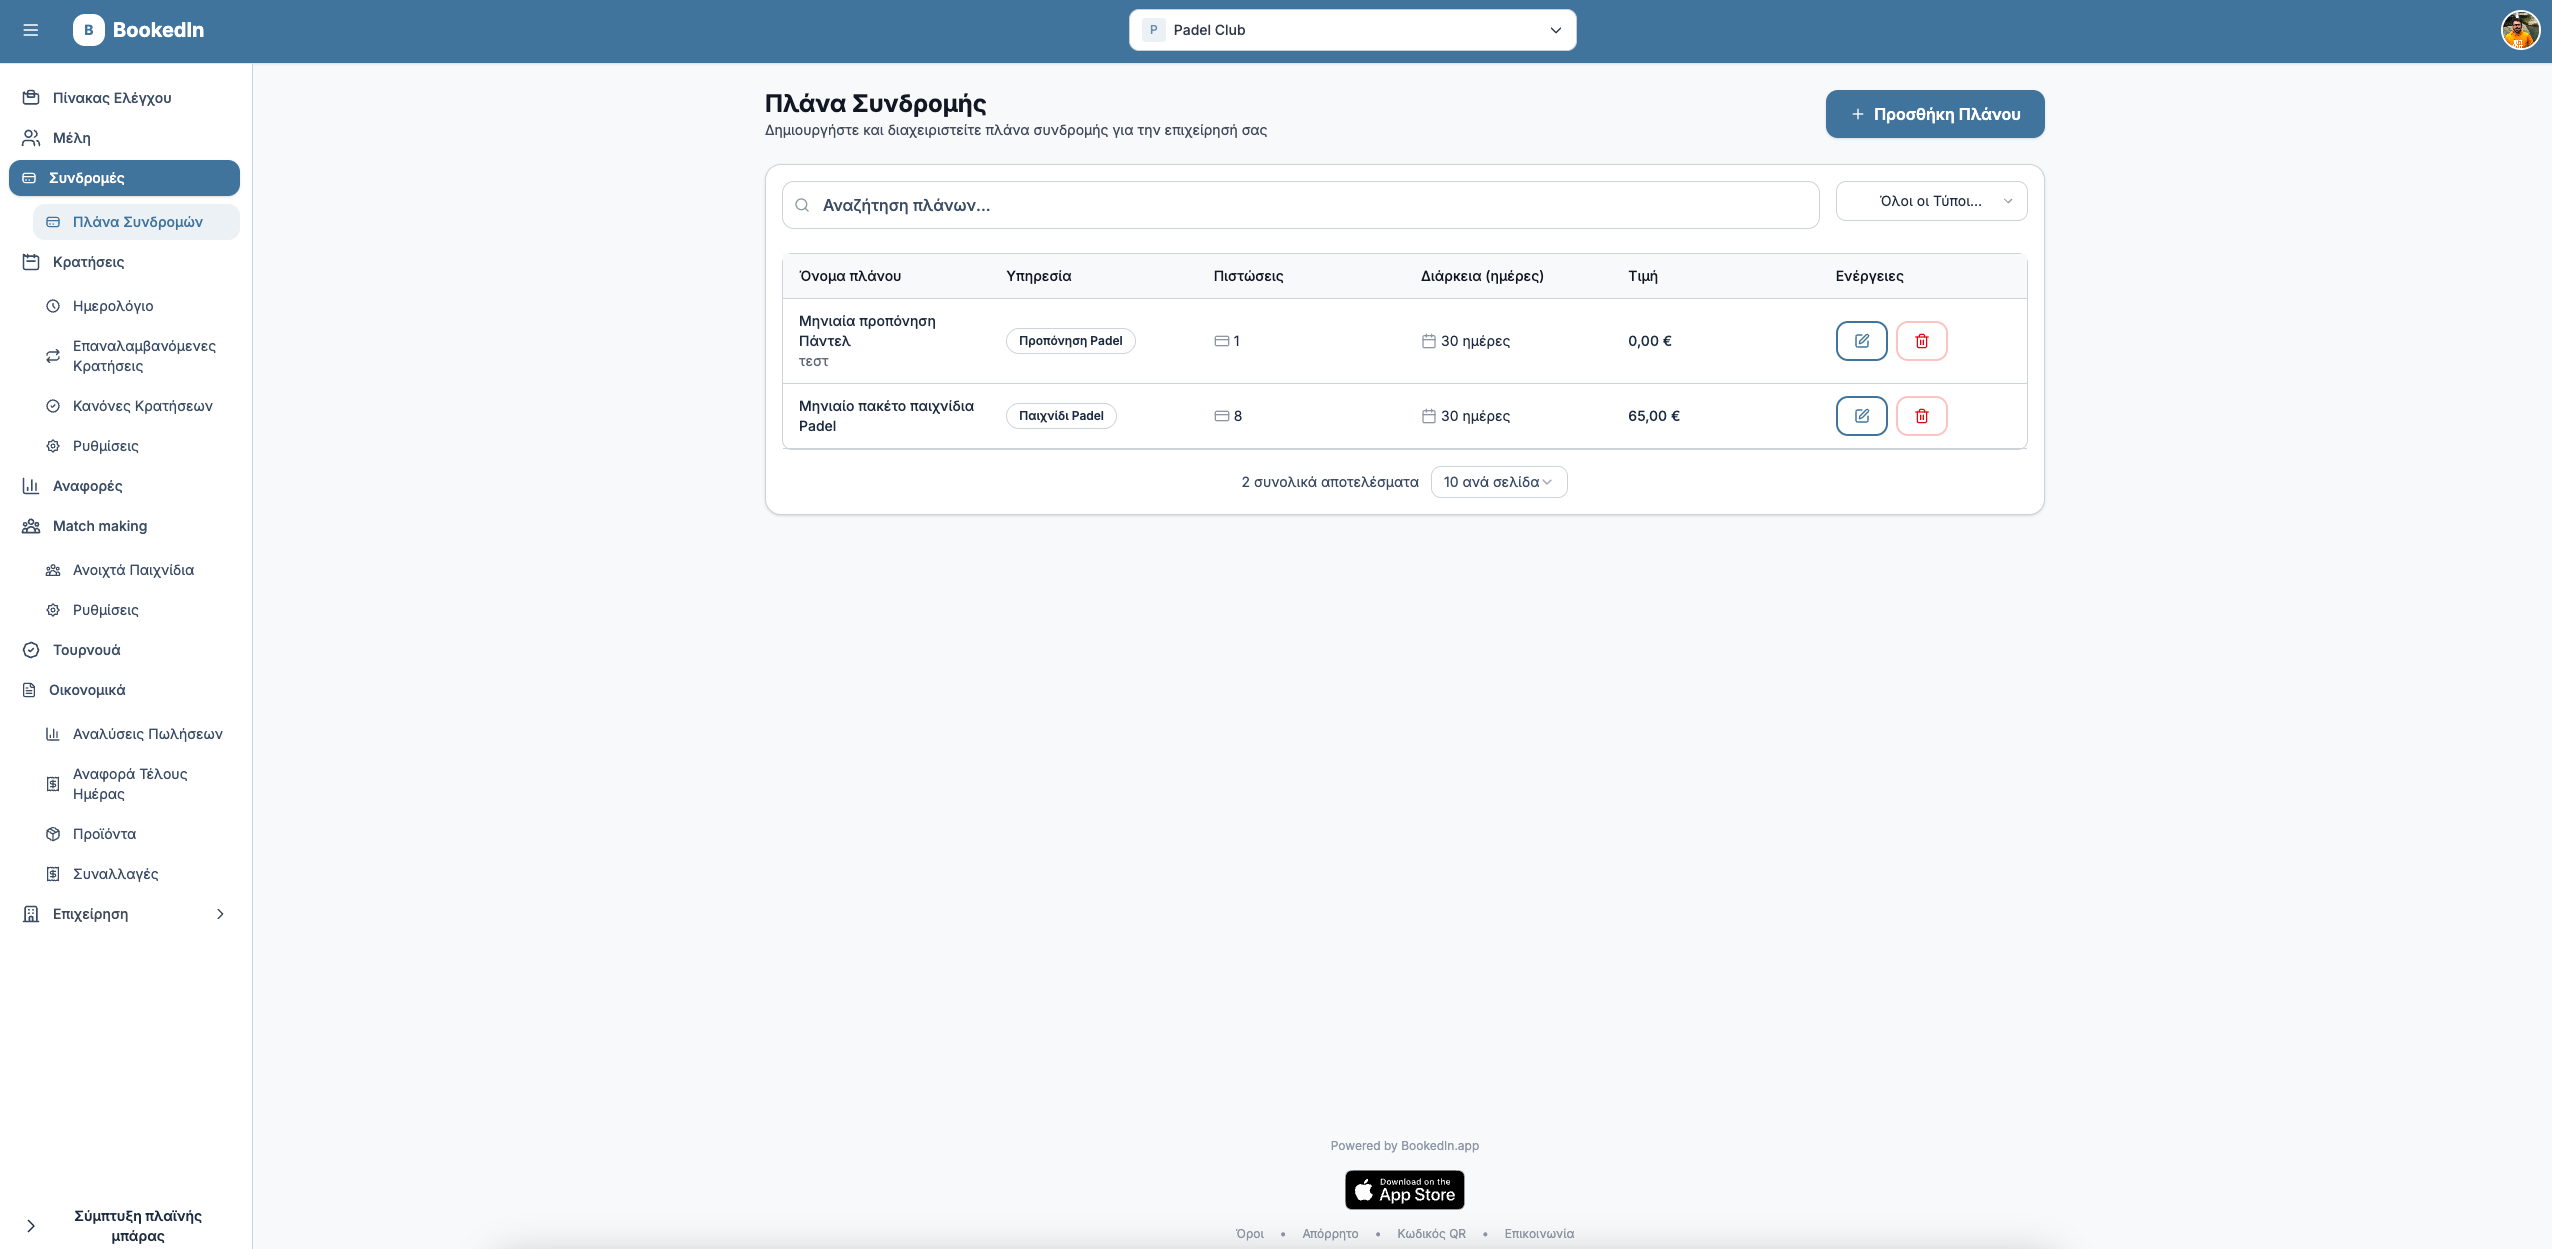Change results per page via 10 ανά σελίδα dropdown
This screenshot has width=2552, height=1249.
(x=1498, y=481)
